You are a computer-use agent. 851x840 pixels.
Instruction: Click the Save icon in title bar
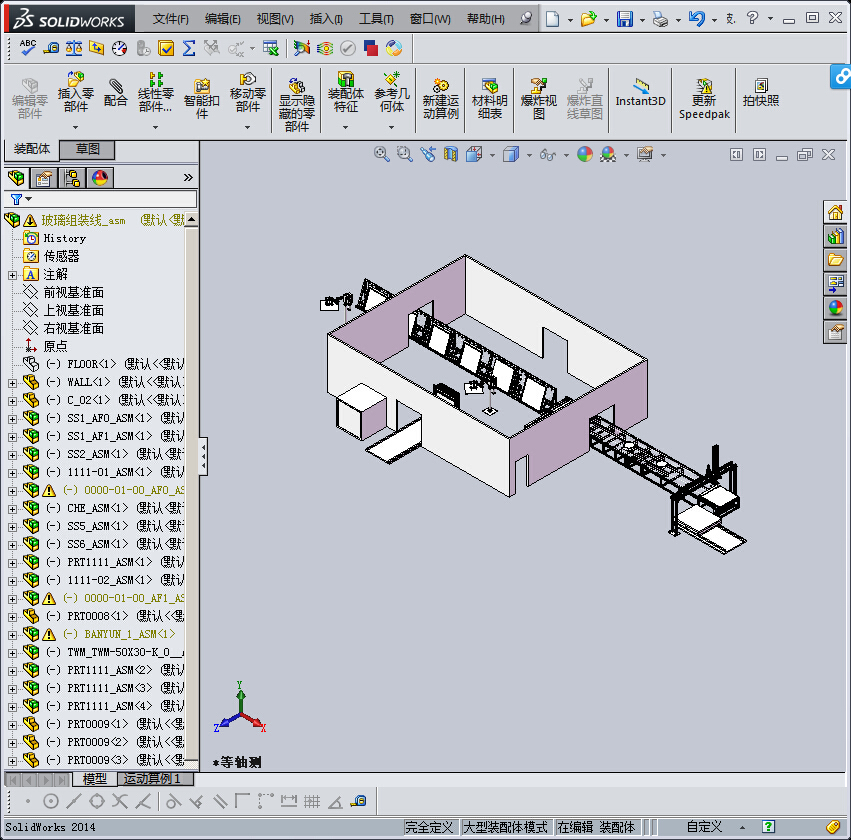[x=625, y=19]
